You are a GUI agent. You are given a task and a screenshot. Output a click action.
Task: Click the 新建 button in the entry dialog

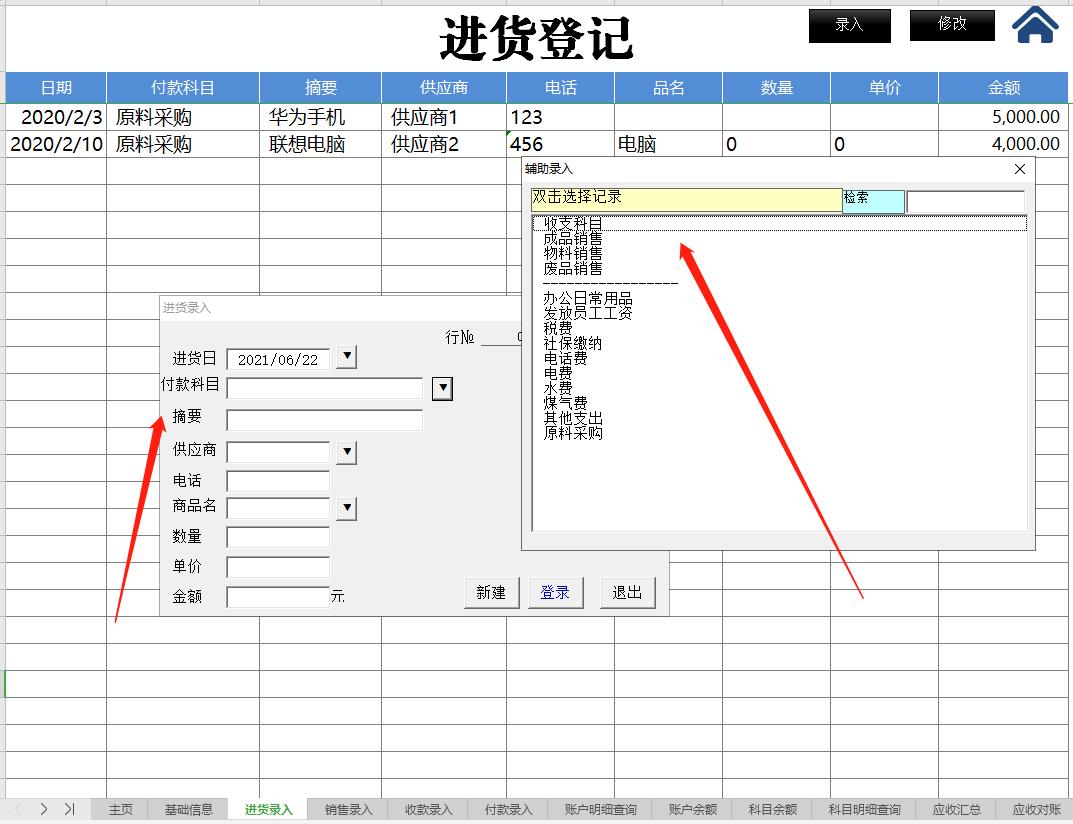coord(491,591)
